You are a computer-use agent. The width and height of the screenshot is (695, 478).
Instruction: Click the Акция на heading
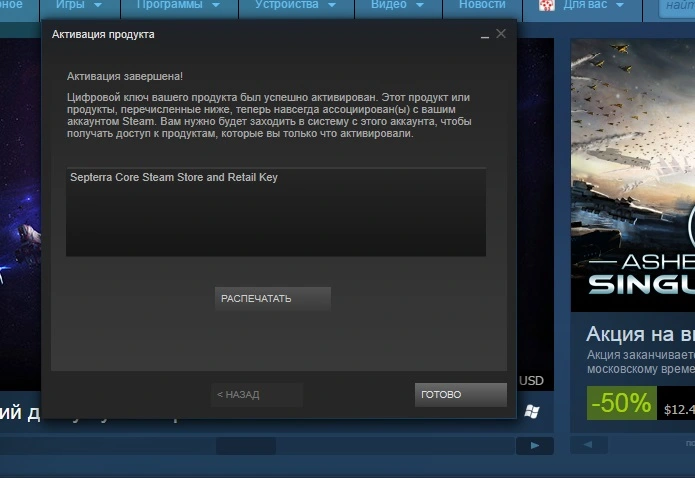pos(640,334)
